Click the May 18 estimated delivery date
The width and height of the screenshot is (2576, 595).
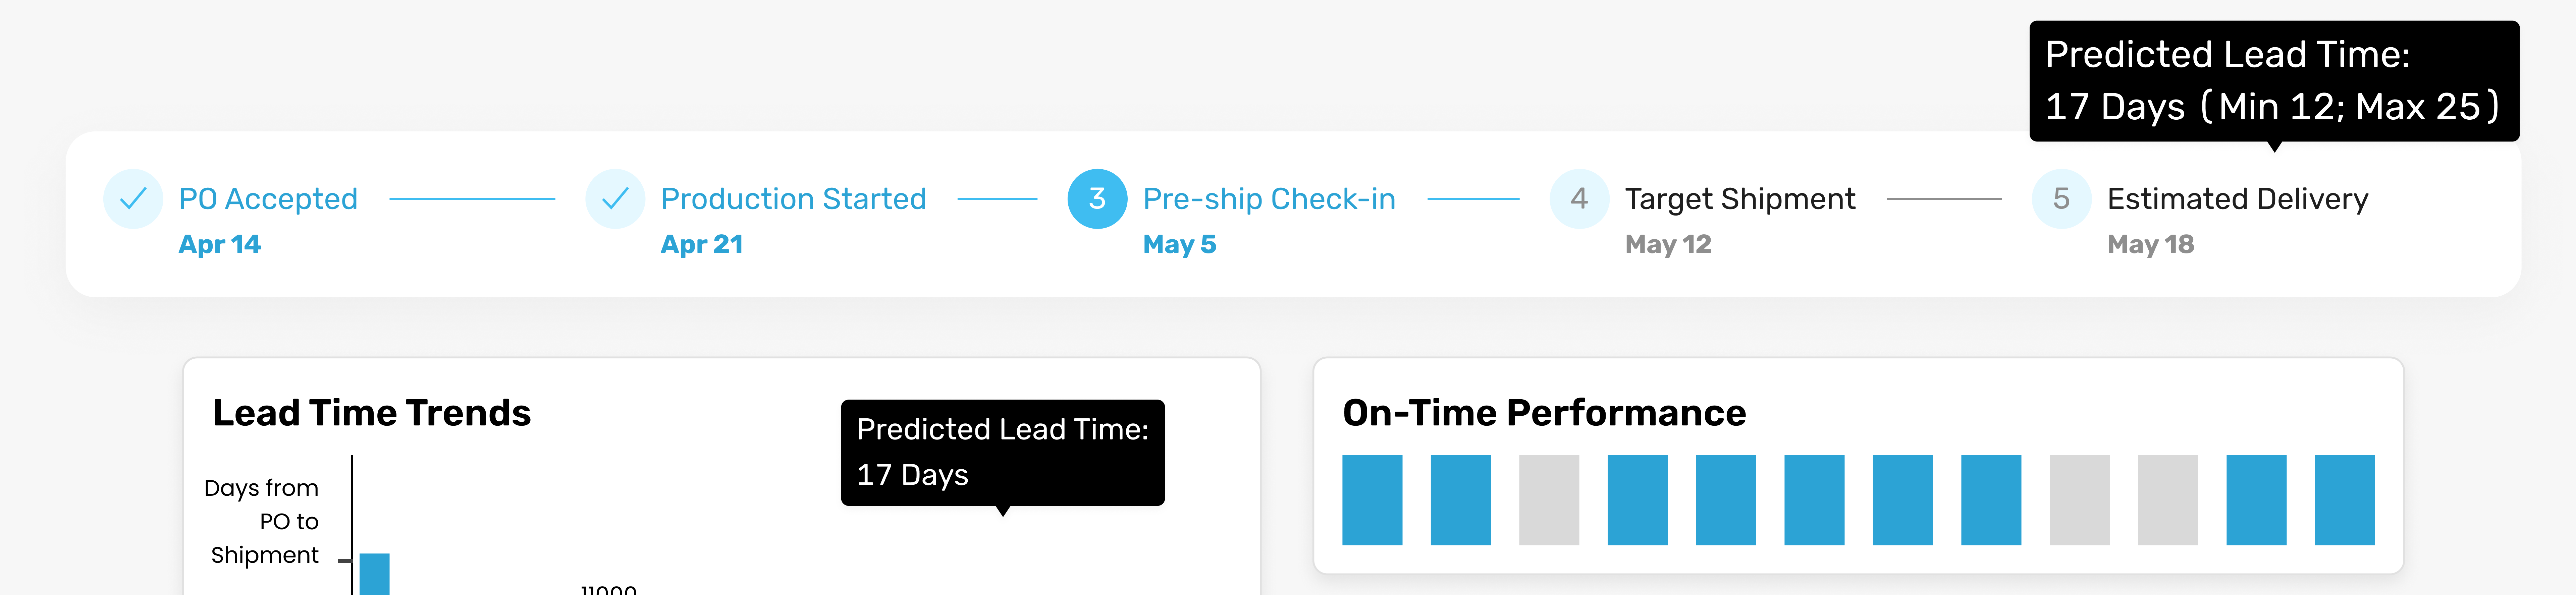point(2150,244)
